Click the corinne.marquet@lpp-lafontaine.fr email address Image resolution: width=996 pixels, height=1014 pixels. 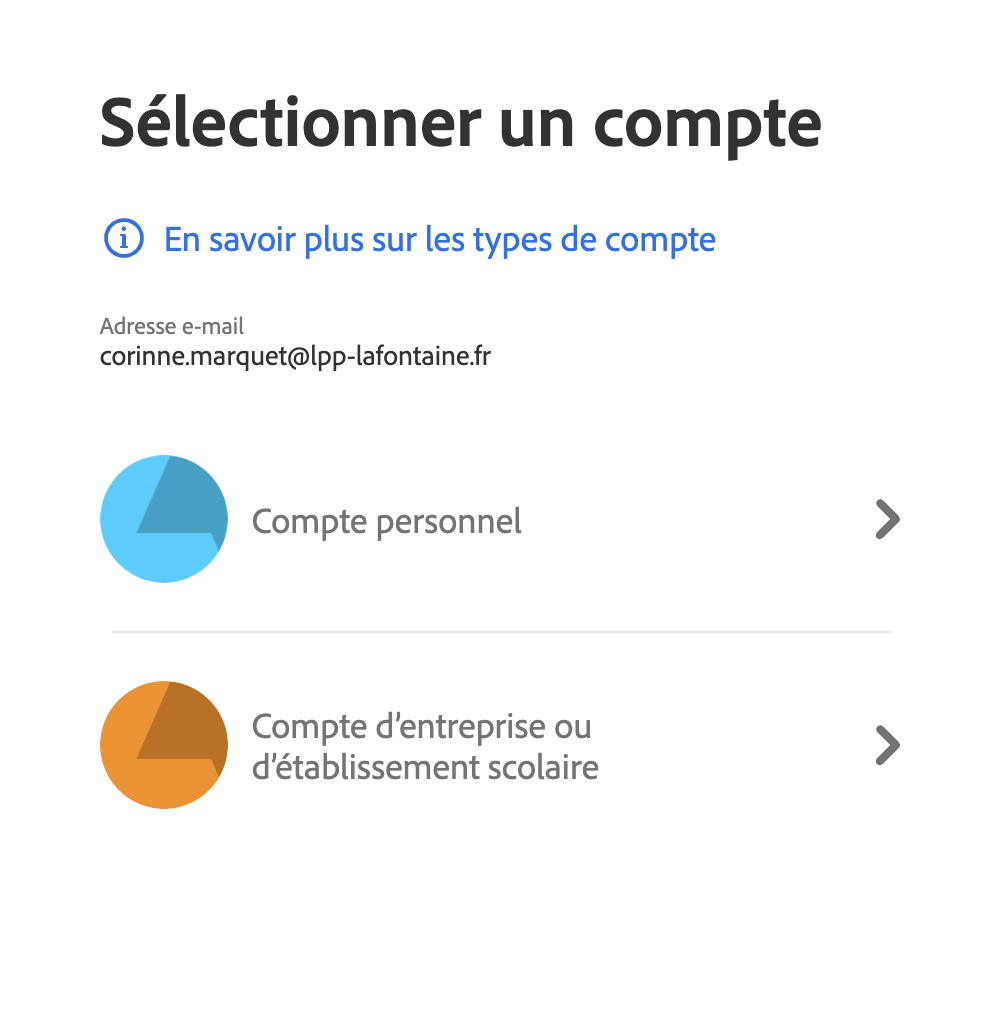coord(296,356)
